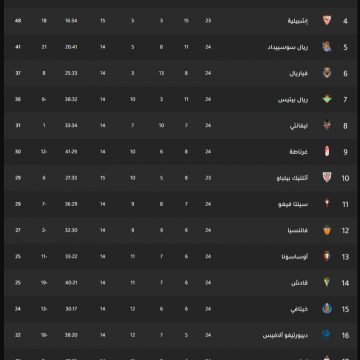This screenshot has height=360, width=360.
Task: Click the Sevilla club crest in row 4
Action: coord(327,21)
